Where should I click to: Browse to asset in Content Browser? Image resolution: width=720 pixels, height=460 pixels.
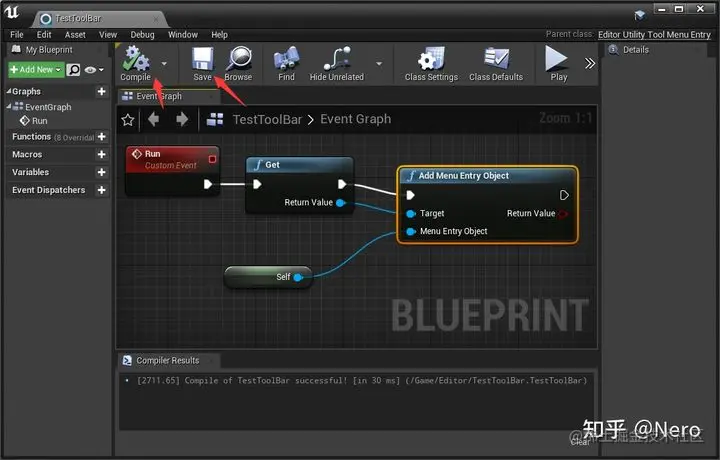coord(238,63)
